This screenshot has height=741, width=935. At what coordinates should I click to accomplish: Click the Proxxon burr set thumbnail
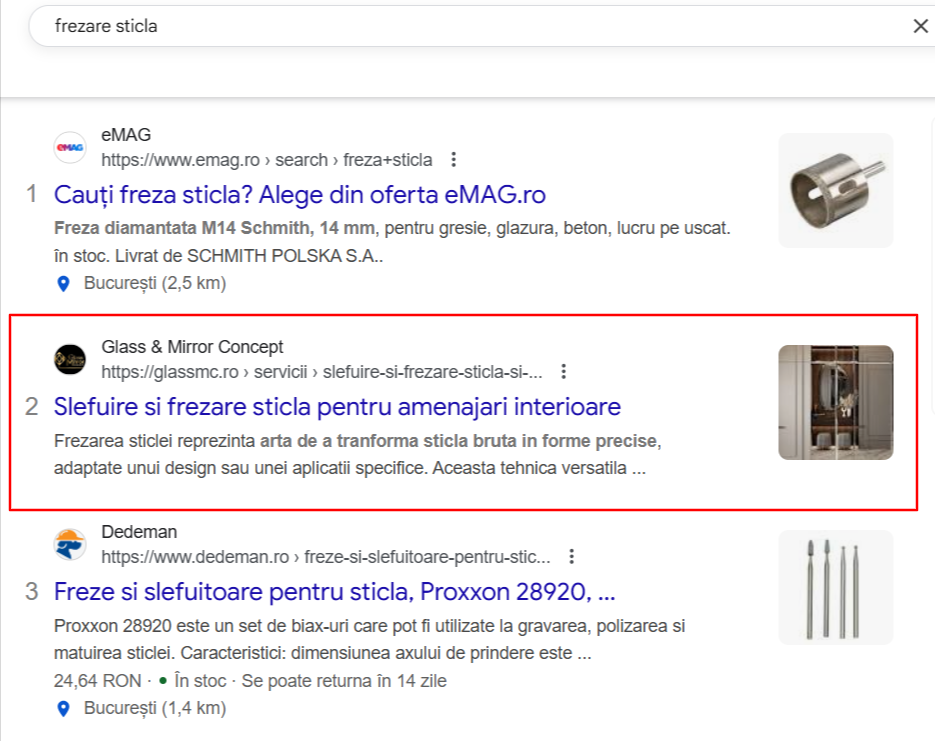pos(835,587)
